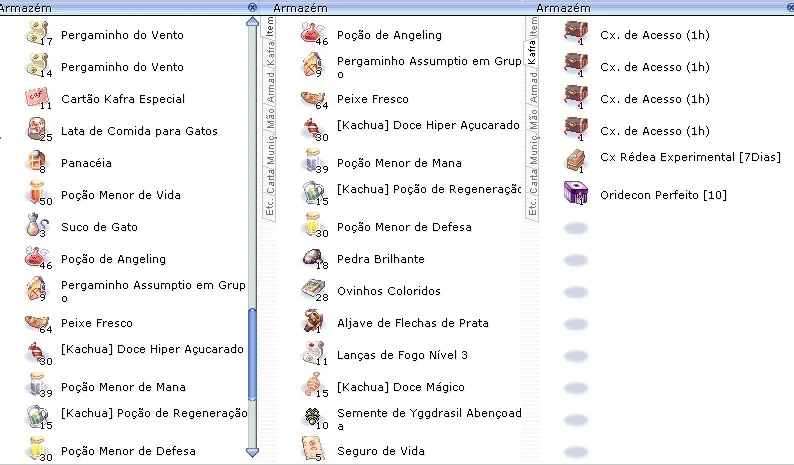The height and width of the screenshot is (465, 794).
Task: Pick the Lanças de Fogo Nível 3 scroll icon
Action: [314, 353]
